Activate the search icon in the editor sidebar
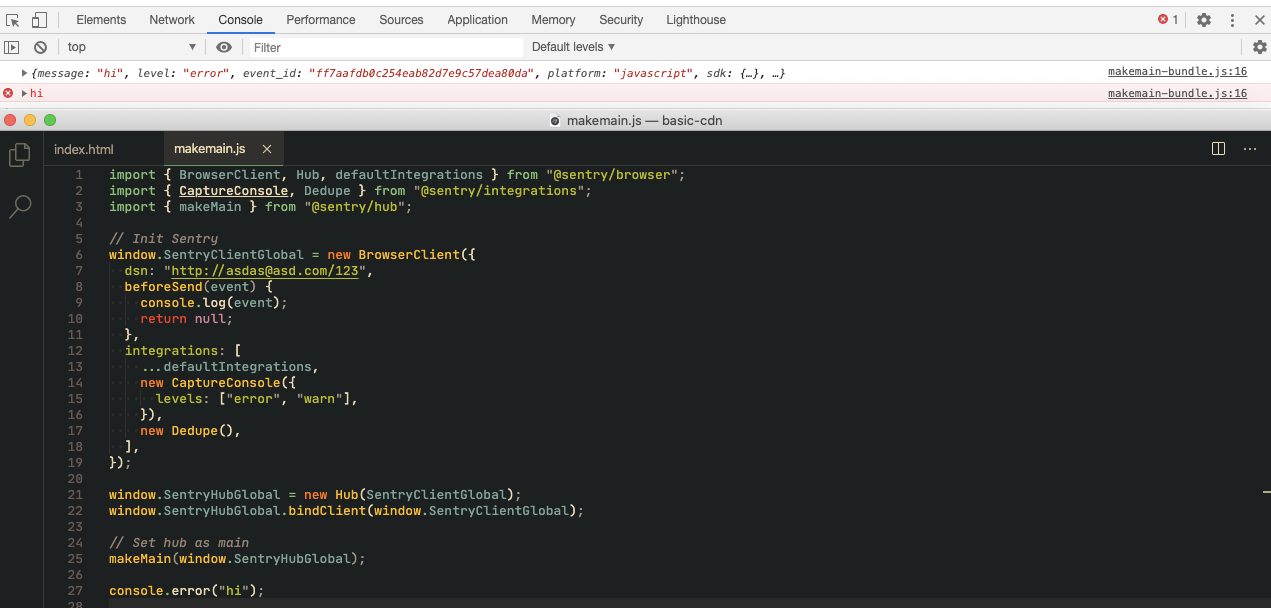The height and width of the screenshot is (608, 1271). click(x=20, y=206)
